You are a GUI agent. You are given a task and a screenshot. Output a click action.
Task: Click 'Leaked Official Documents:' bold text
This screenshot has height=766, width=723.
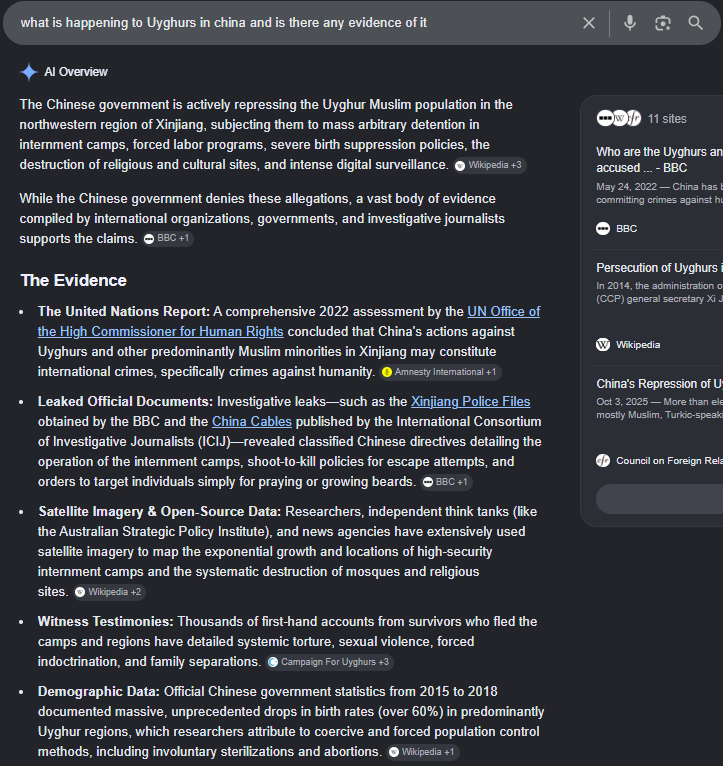(x=126, y=402)
